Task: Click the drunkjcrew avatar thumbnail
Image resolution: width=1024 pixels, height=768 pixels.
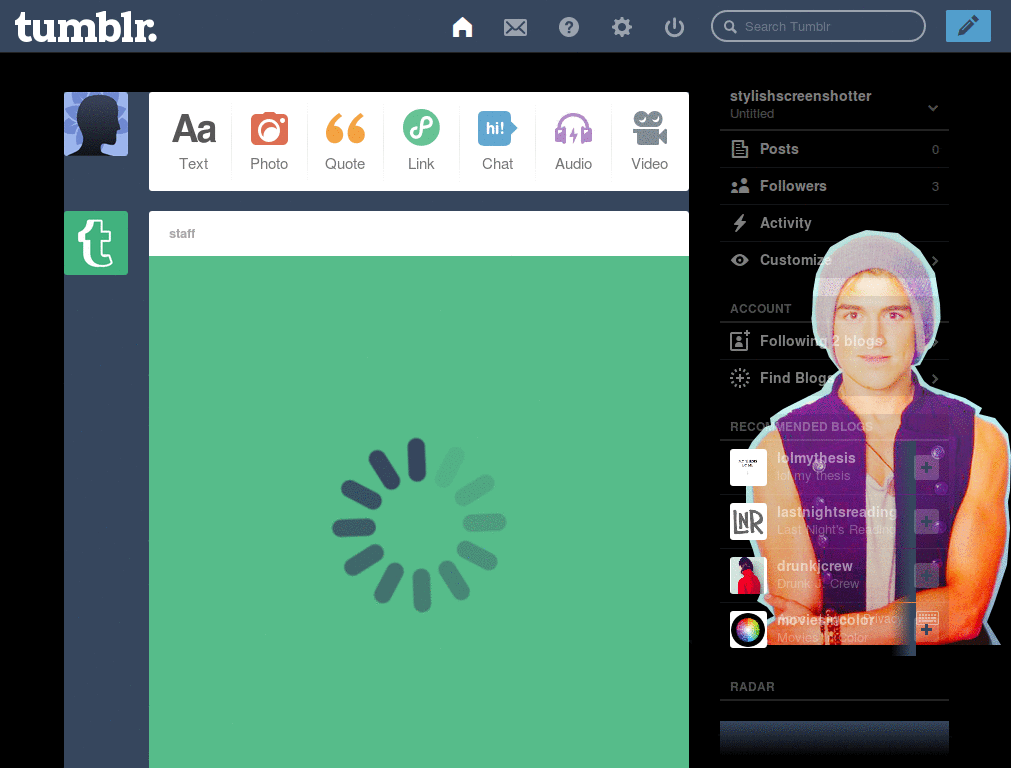Action: [x=748, y=575]
